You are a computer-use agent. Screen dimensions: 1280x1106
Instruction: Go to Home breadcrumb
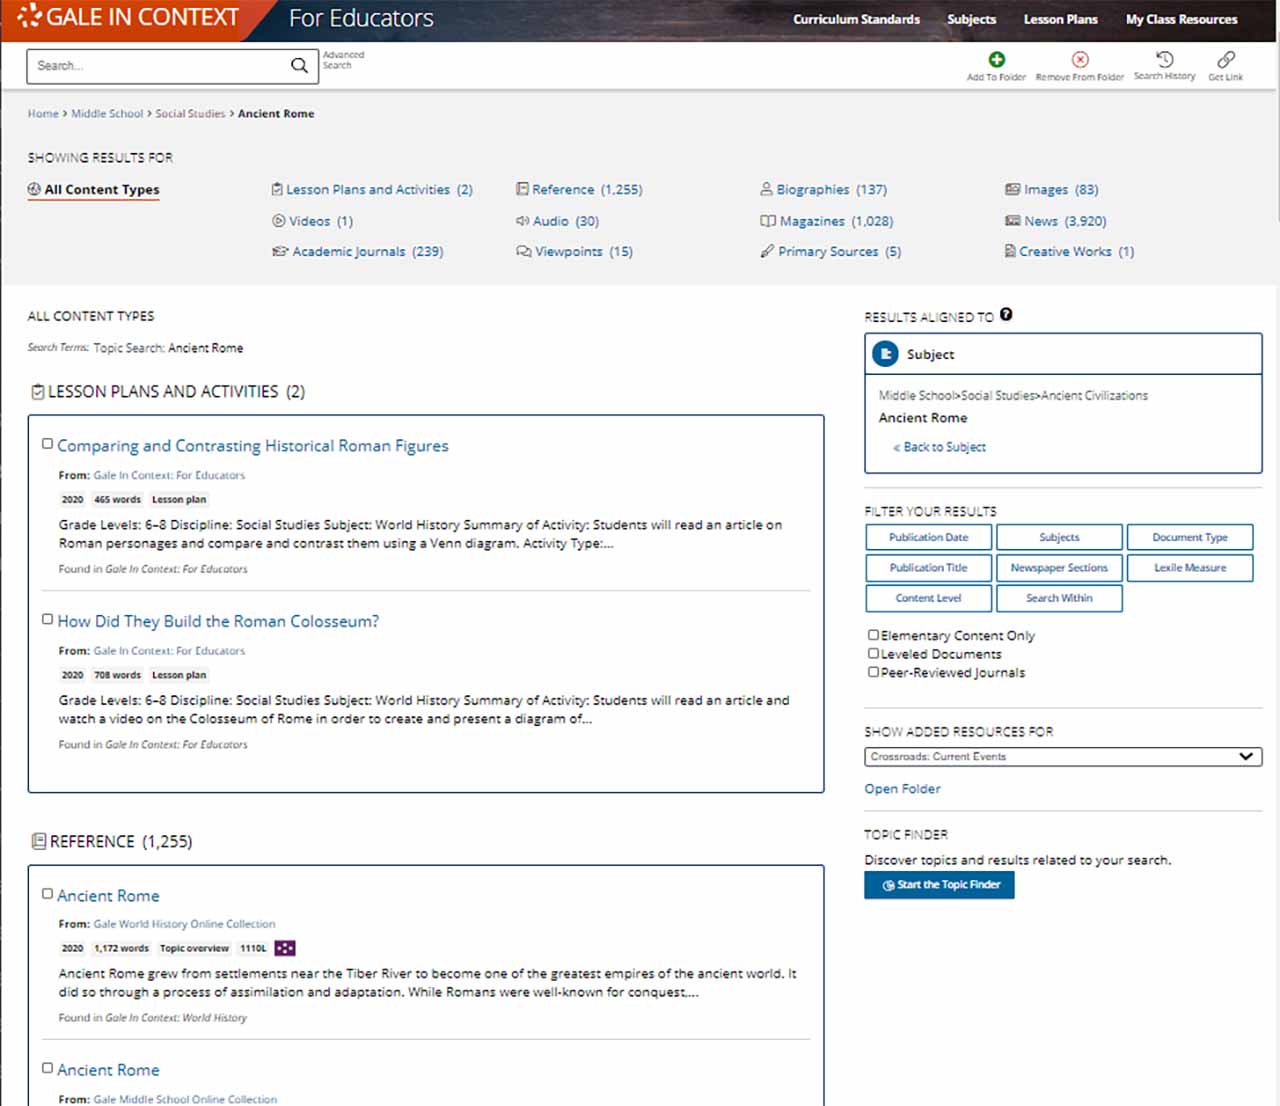pyautogui.click(x=43, y=114)
